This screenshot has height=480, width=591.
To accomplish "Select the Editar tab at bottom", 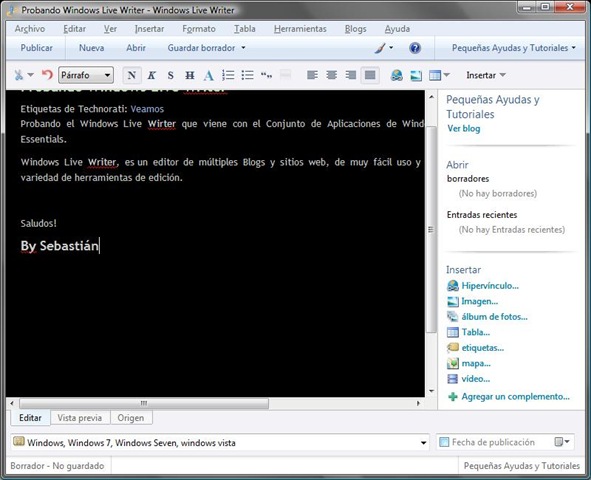I will pyautogui.click(x=30, y=418).
